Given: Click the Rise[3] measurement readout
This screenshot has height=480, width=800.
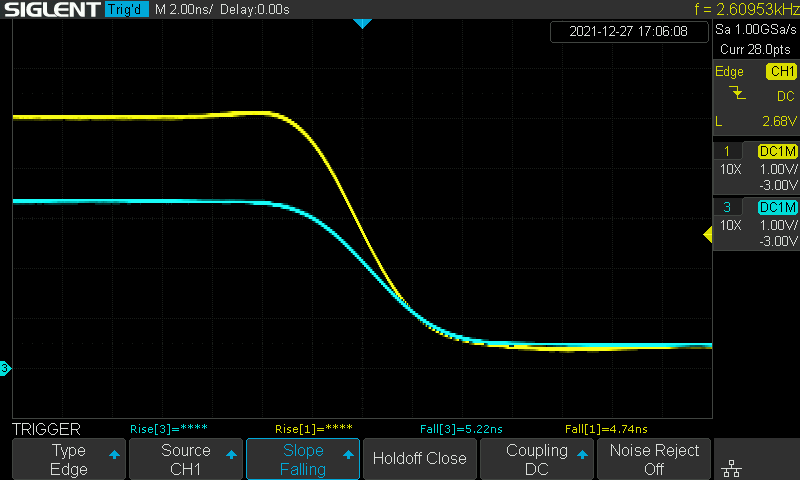Looking at the screenshot, I should (169, 429).
